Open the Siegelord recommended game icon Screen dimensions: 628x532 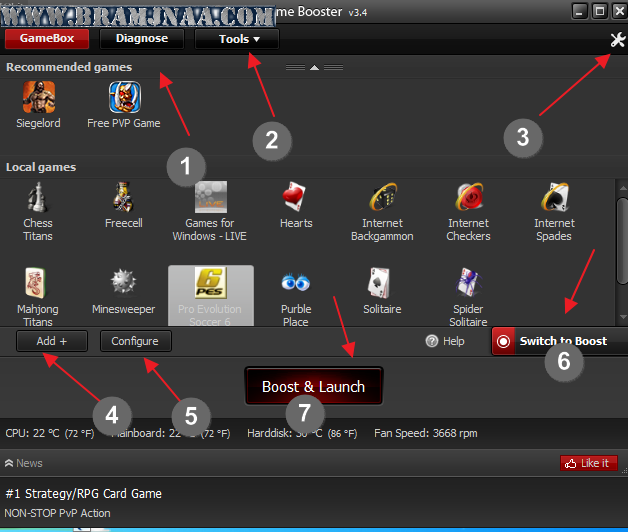(x=38, y=98)
